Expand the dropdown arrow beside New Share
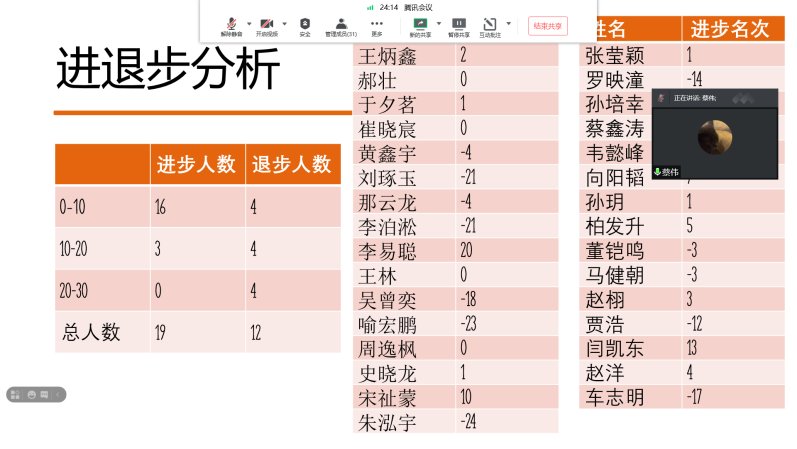This screenshot has height=449, width=797. tap(438, 23)
